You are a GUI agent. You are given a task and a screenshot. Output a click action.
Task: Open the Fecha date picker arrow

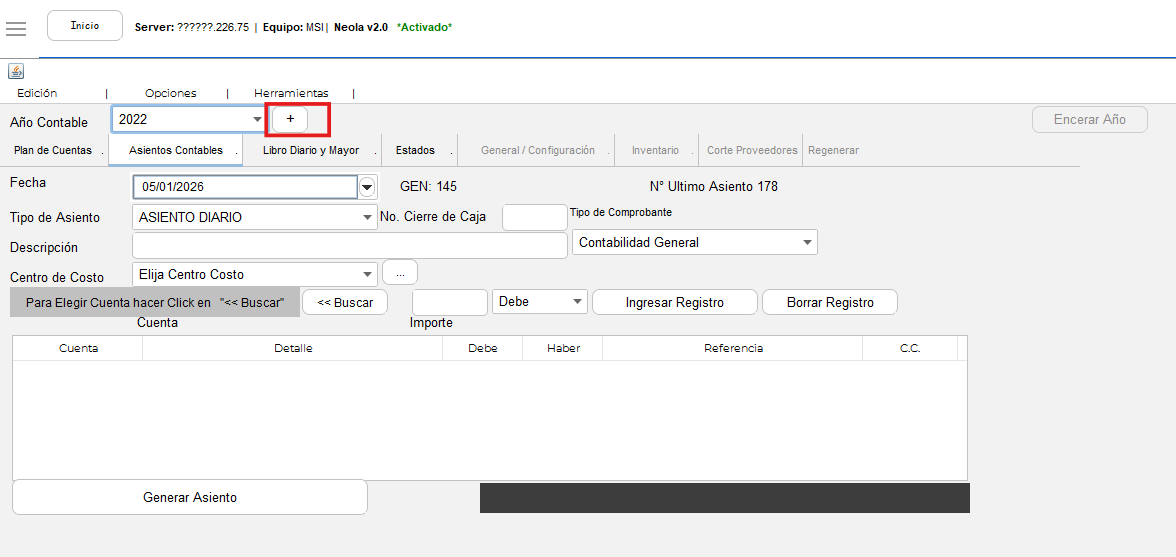pyautogui.click(x=367, y=187)
